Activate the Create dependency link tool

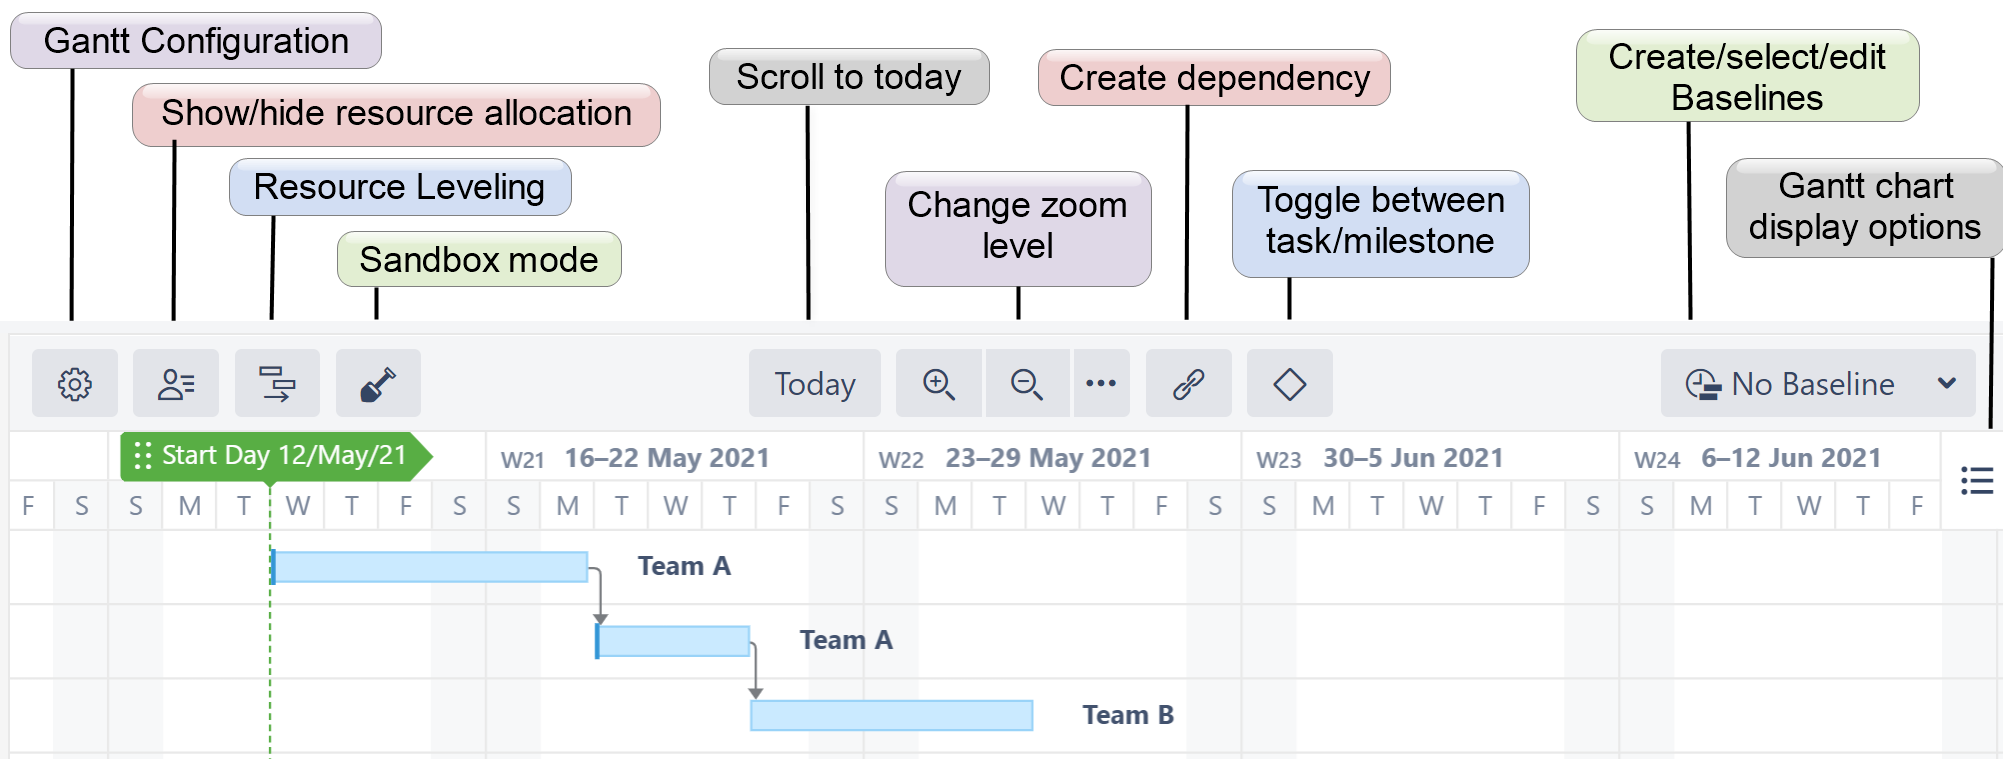tap(1189, 383)
